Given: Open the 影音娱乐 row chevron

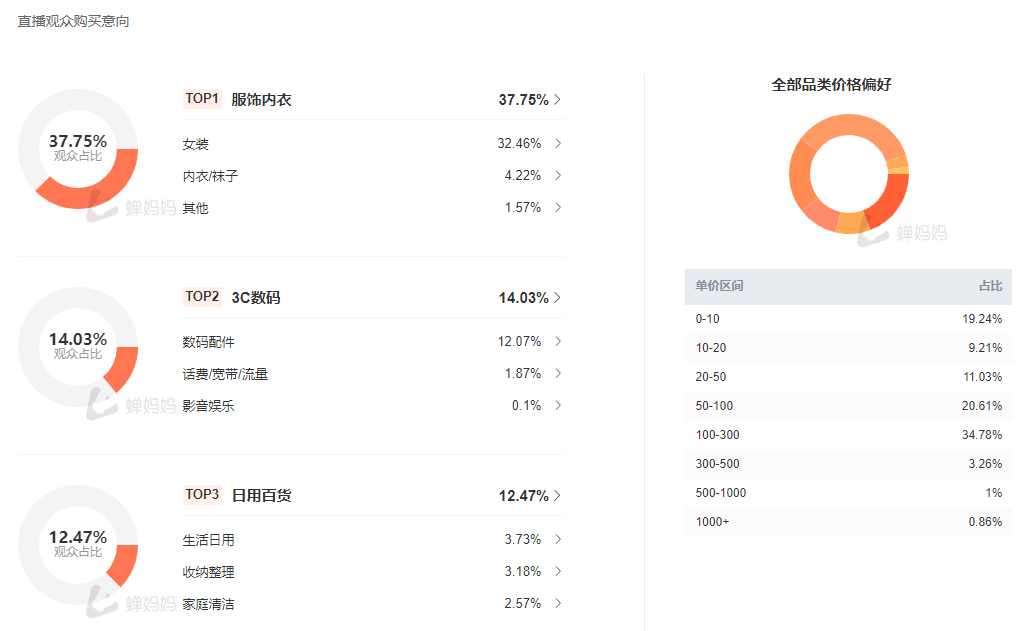Looking at the screenshot, I should (x=558, y=406).
